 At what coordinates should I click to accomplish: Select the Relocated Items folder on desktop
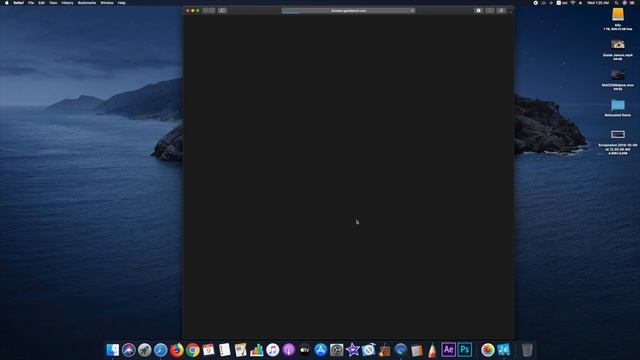click(618, 105)
